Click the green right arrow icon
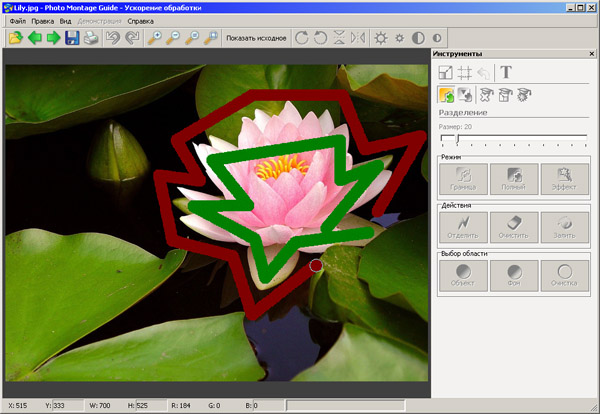 53,38
